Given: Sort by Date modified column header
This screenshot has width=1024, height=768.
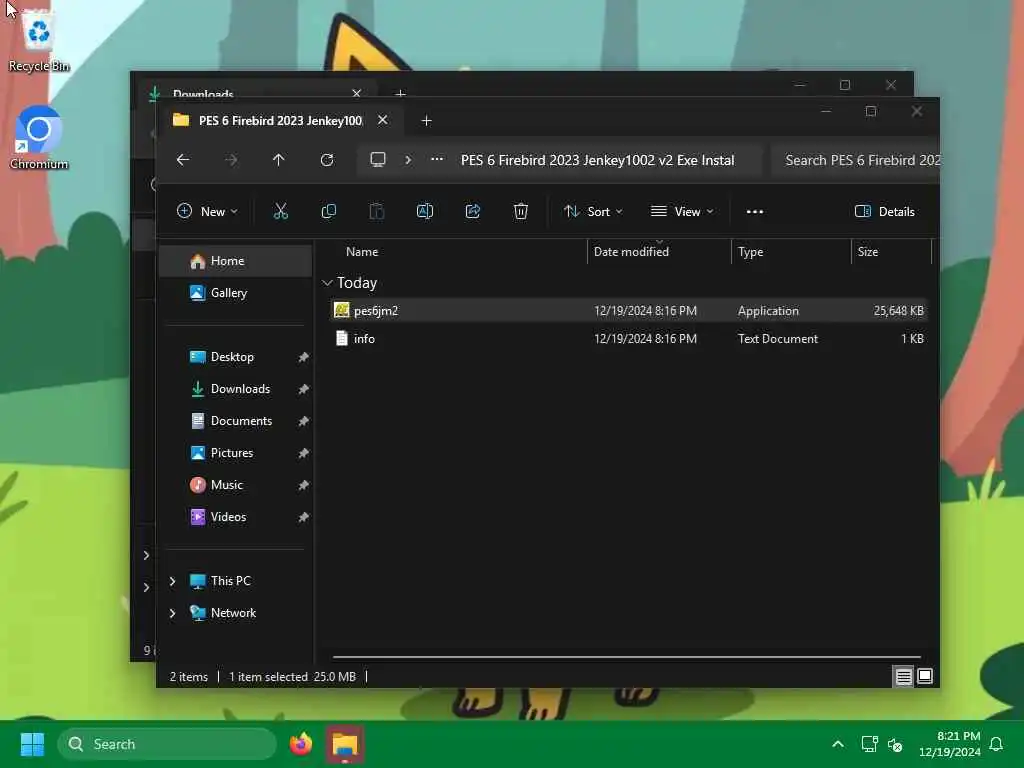Looking at the screenshot, I should (631, 251).
